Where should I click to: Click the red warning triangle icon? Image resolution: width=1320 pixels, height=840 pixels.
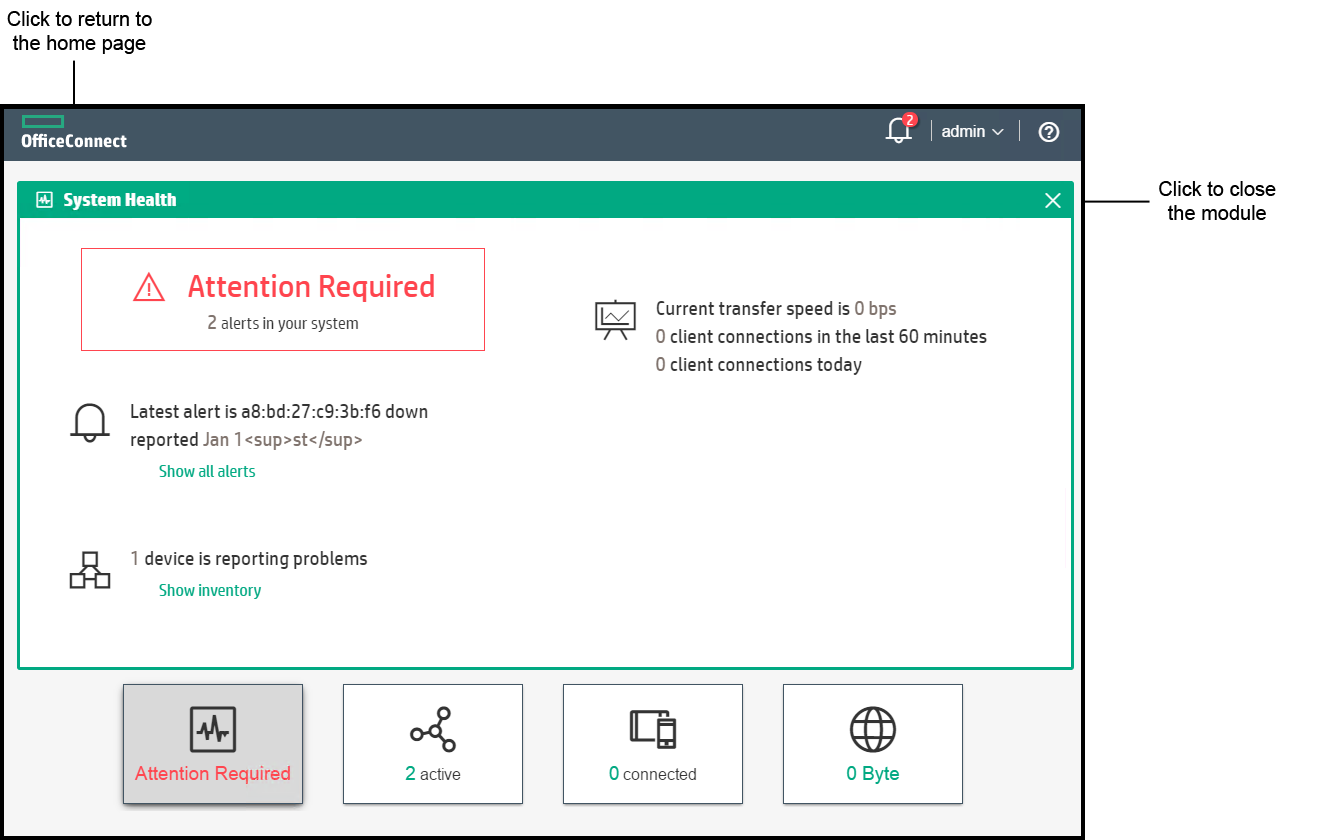(x=149, y=288)
